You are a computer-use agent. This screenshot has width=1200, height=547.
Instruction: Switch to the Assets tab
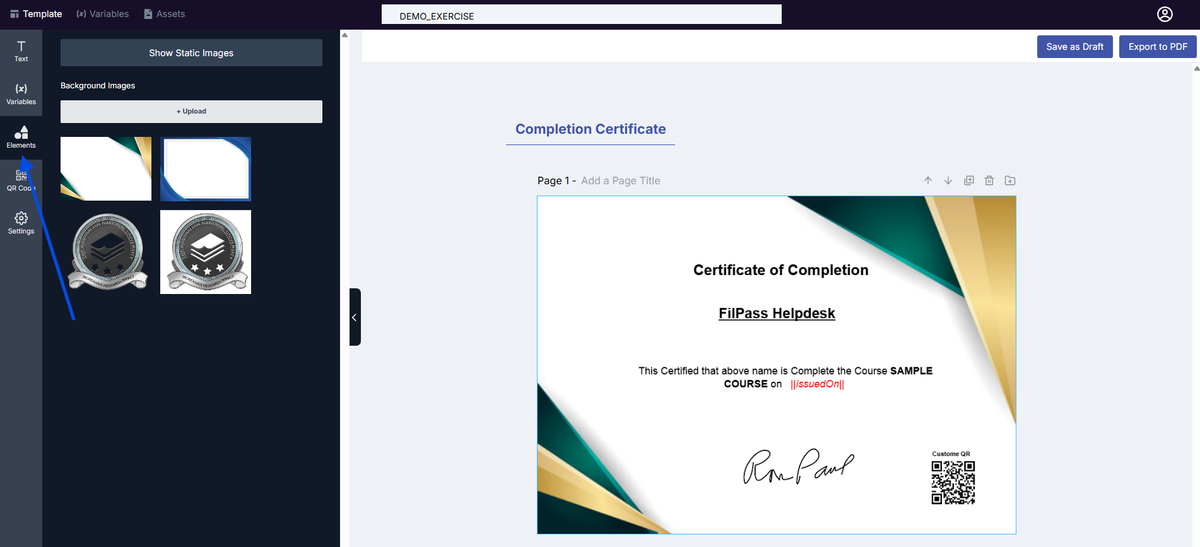coord(164,14)
